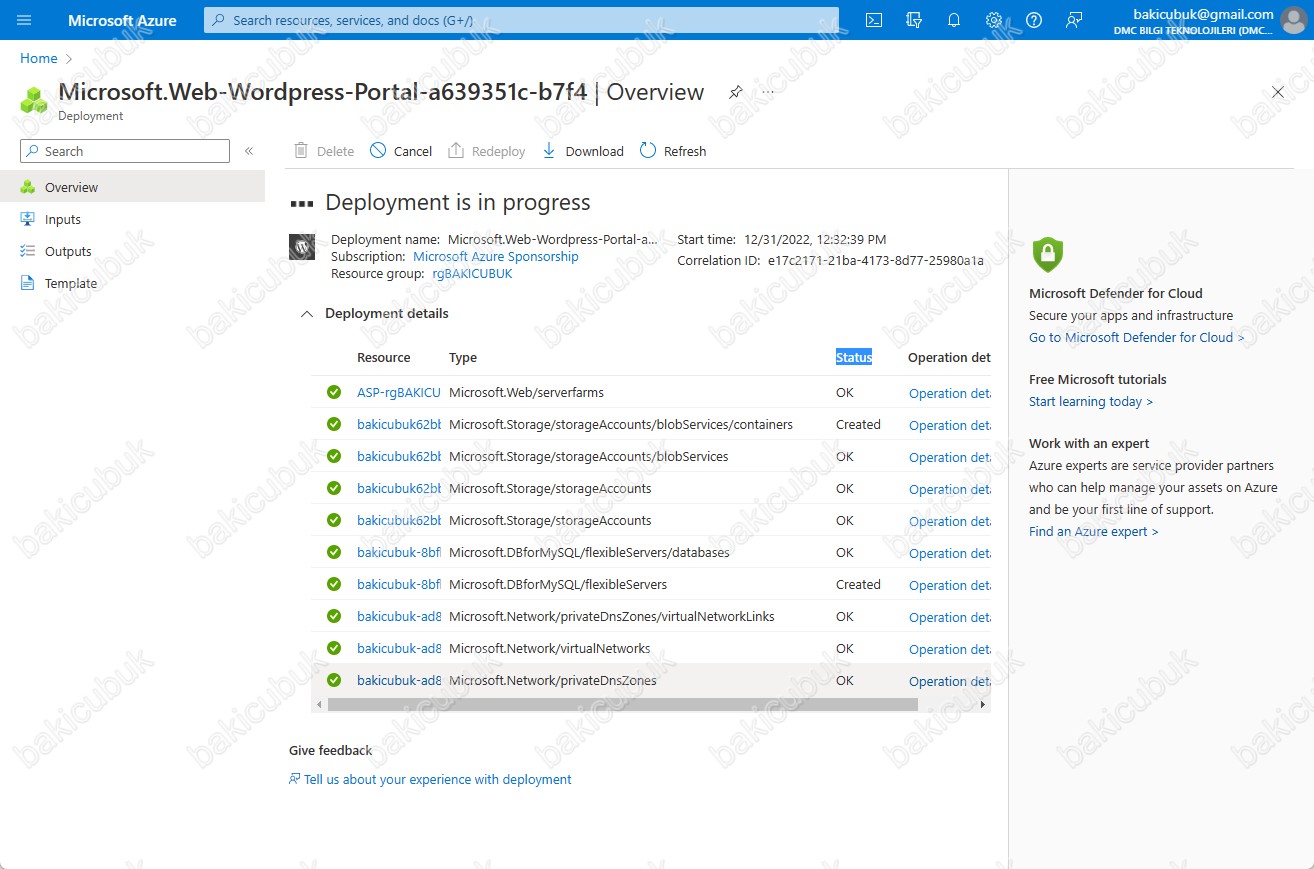Viewport: 1314px width, 869px height.
Task: Click the deployment cube icon next to title
Action: [x=34, y=100]
